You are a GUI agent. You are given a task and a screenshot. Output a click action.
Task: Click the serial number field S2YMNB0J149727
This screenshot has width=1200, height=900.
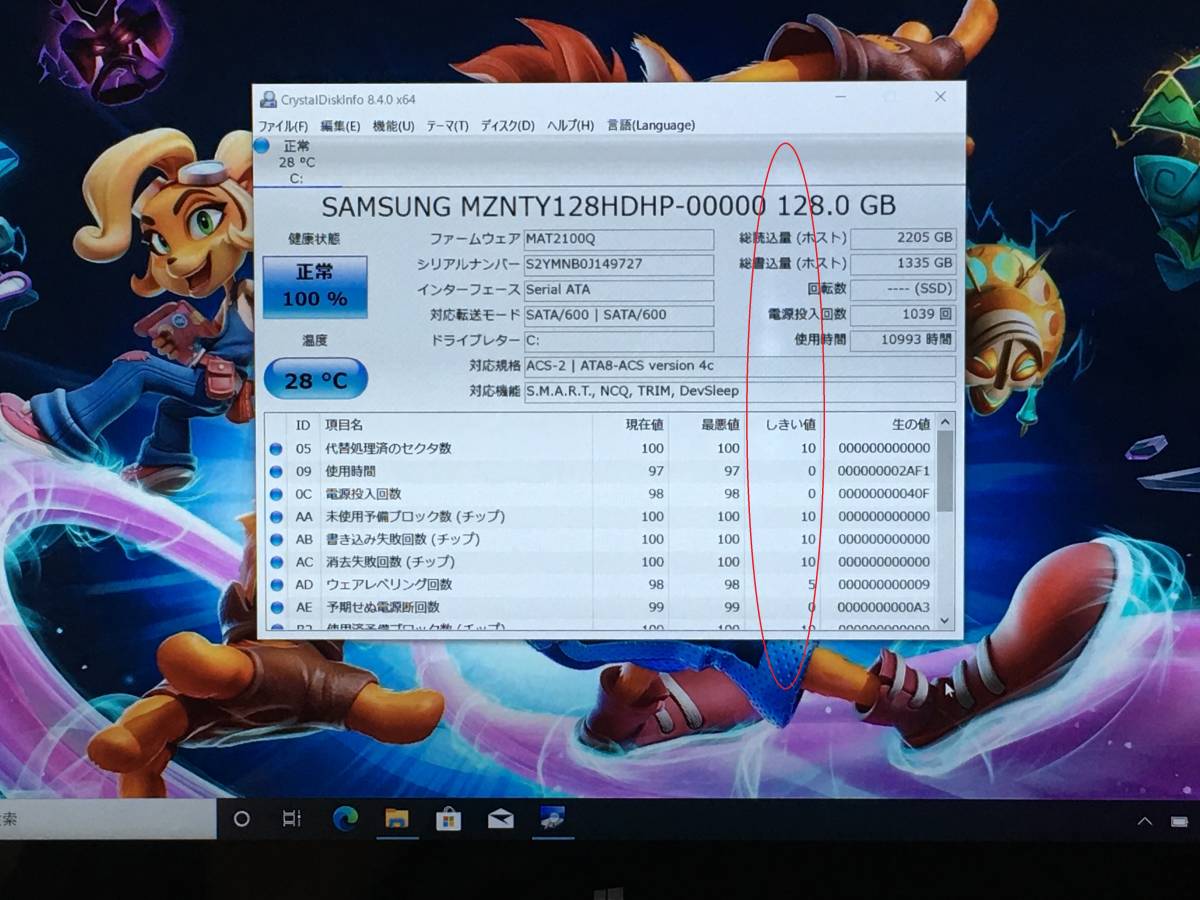click(619, 265)
